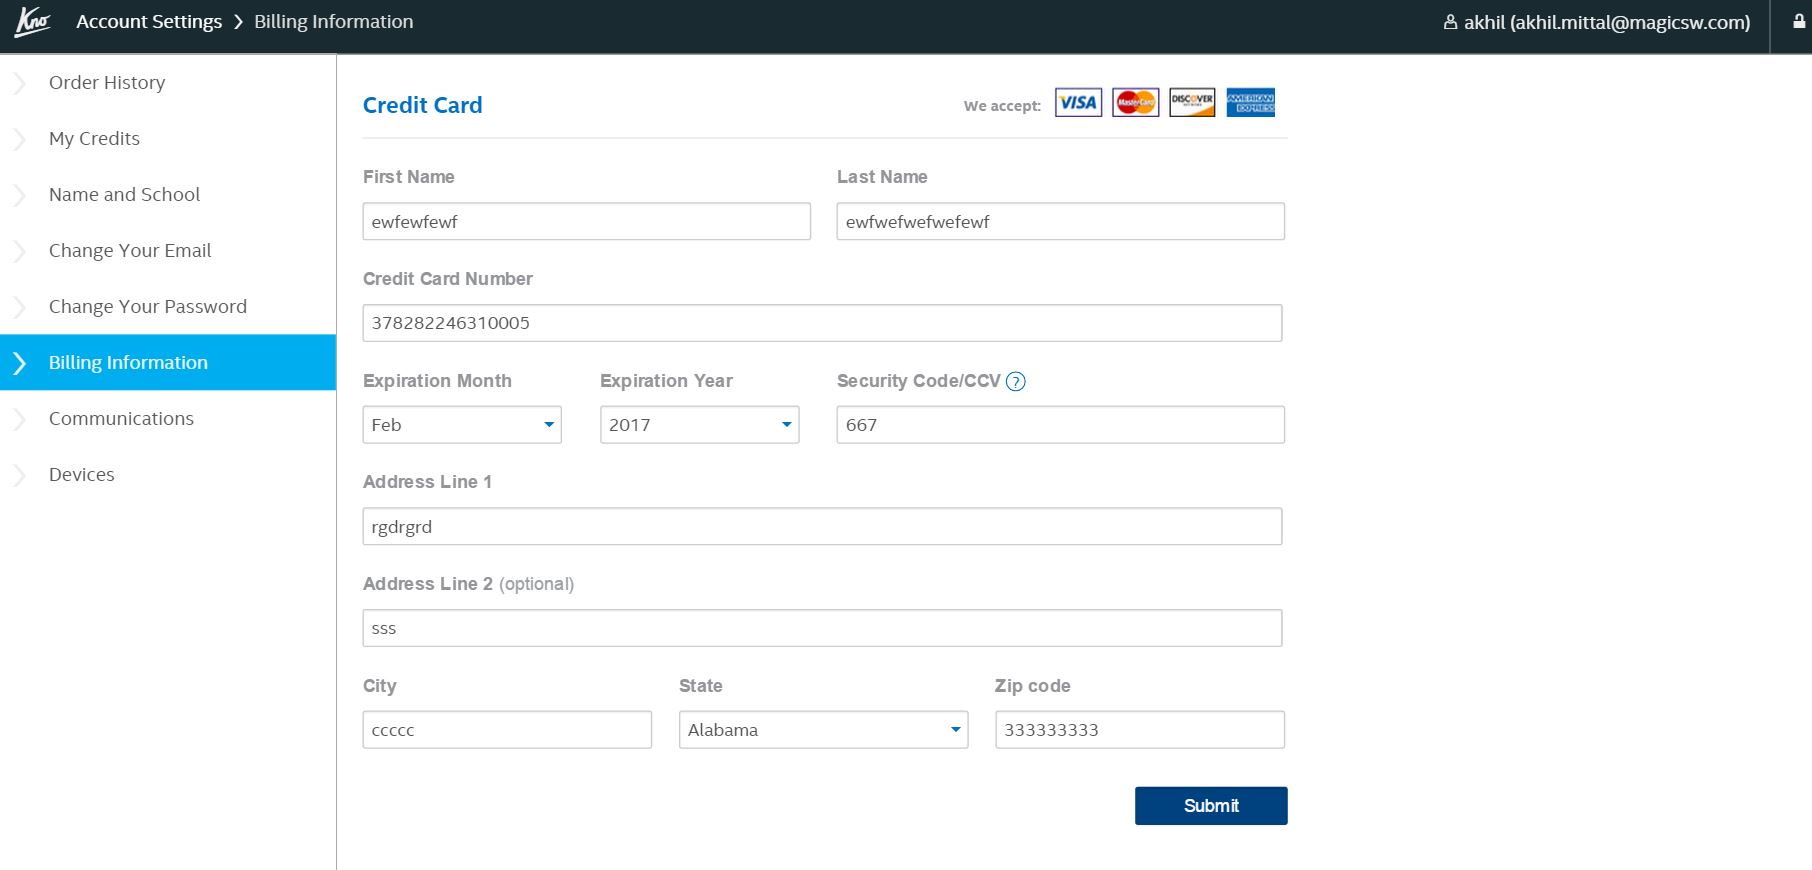Focus the First Name field
1812x870 pixels.
[587, 222]
